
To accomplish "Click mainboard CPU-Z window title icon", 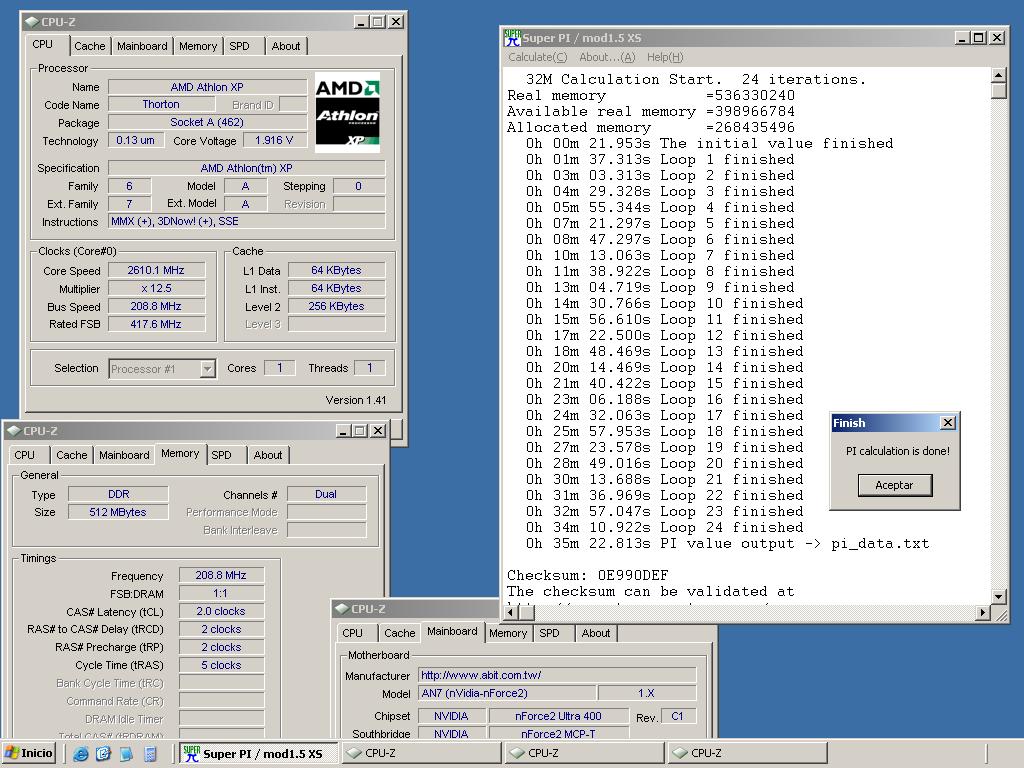I will coord(342,609).
